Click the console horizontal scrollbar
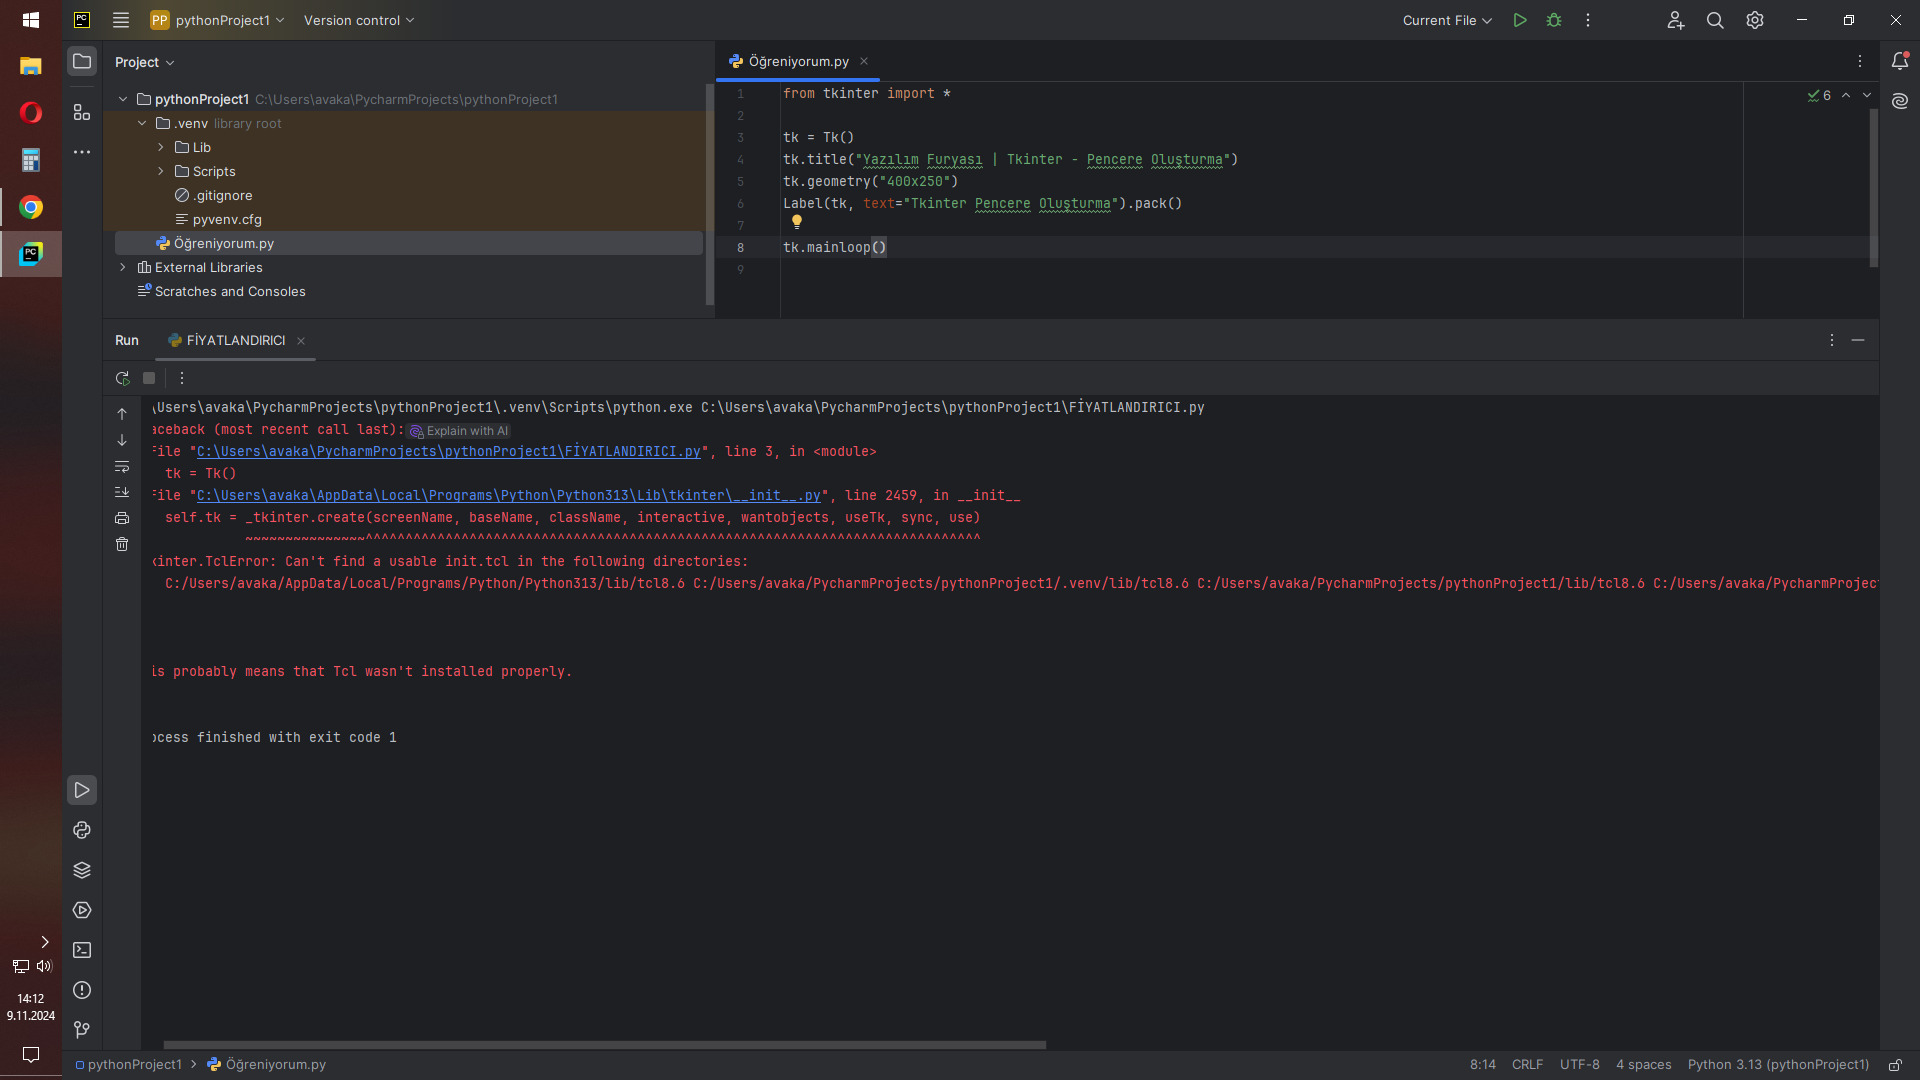1920x1080 pixels. (x=604, y=1044)
